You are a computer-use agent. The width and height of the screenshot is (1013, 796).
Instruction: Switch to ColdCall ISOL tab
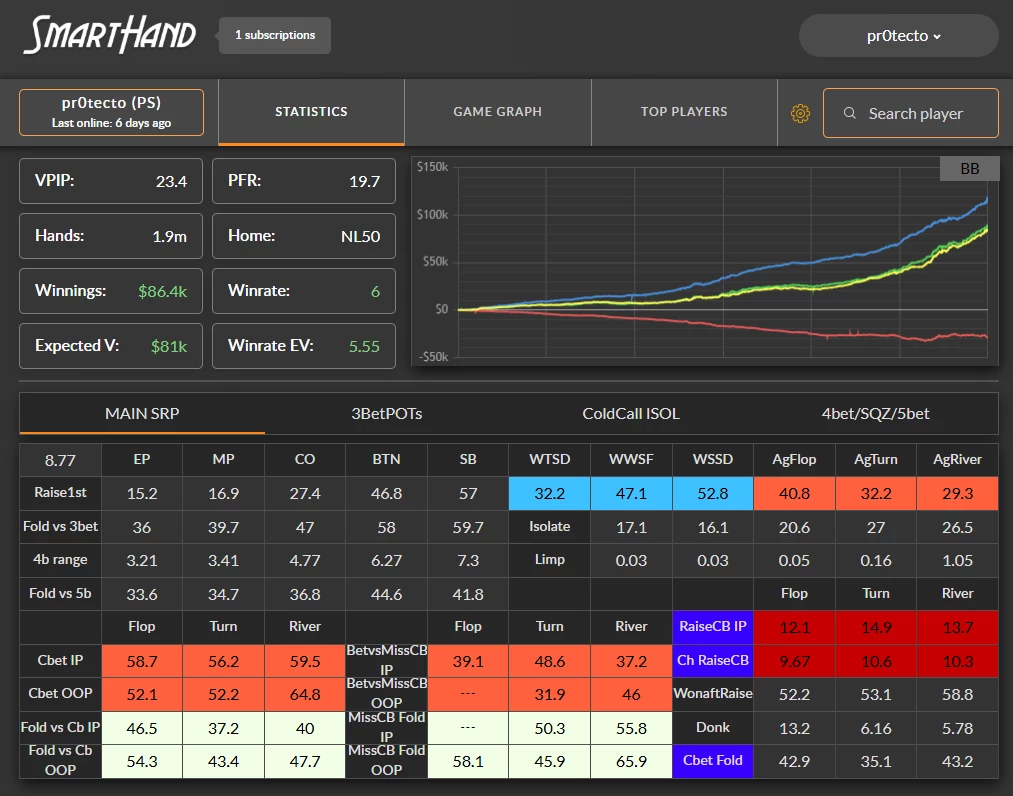tap(631, 414)
